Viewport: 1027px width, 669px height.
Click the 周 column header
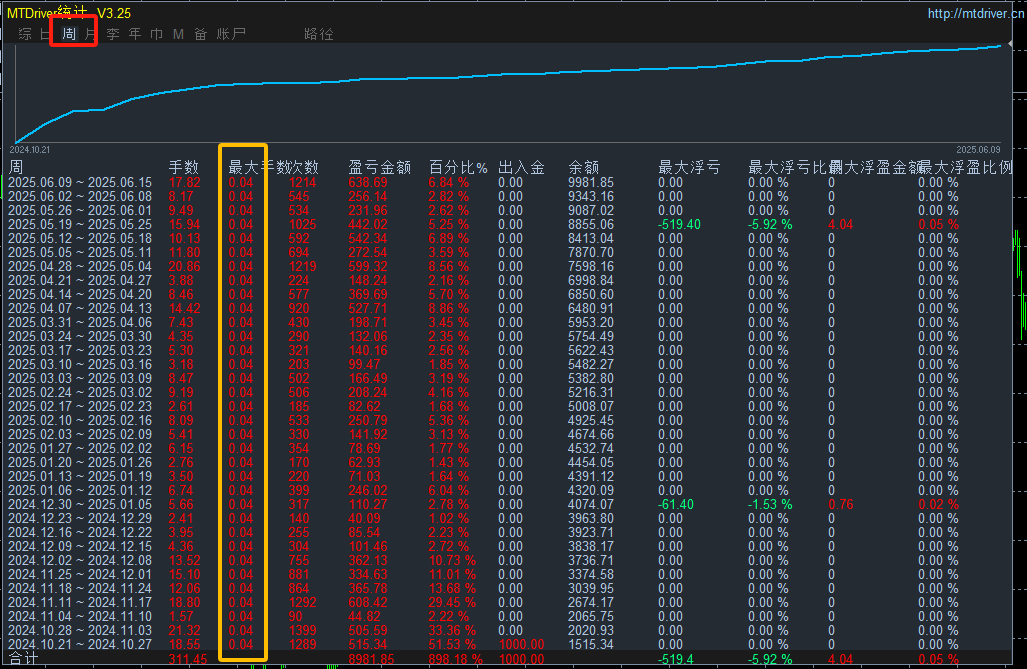[16, 168]
